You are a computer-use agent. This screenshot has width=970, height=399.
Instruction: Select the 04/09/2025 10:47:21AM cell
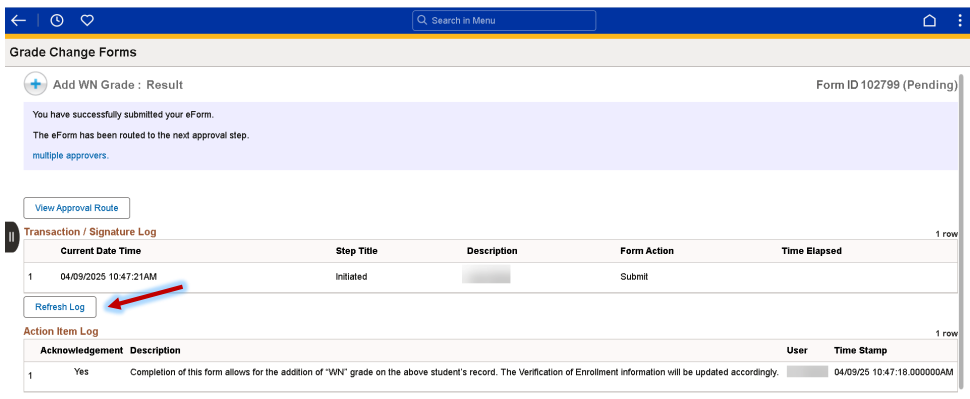coord(108,277)
